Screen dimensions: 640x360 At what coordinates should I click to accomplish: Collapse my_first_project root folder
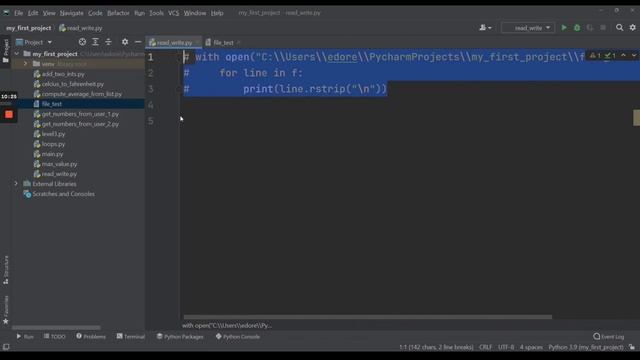point(17,54)
